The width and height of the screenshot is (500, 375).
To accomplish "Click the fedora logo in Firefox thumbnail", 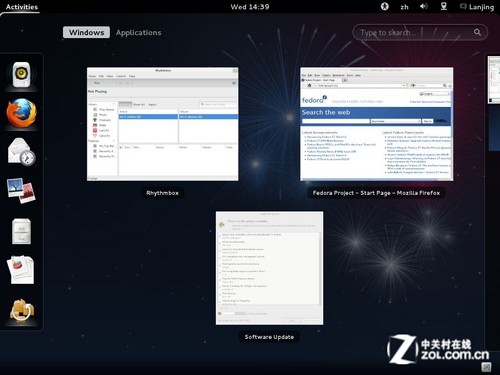I will 314,99.
